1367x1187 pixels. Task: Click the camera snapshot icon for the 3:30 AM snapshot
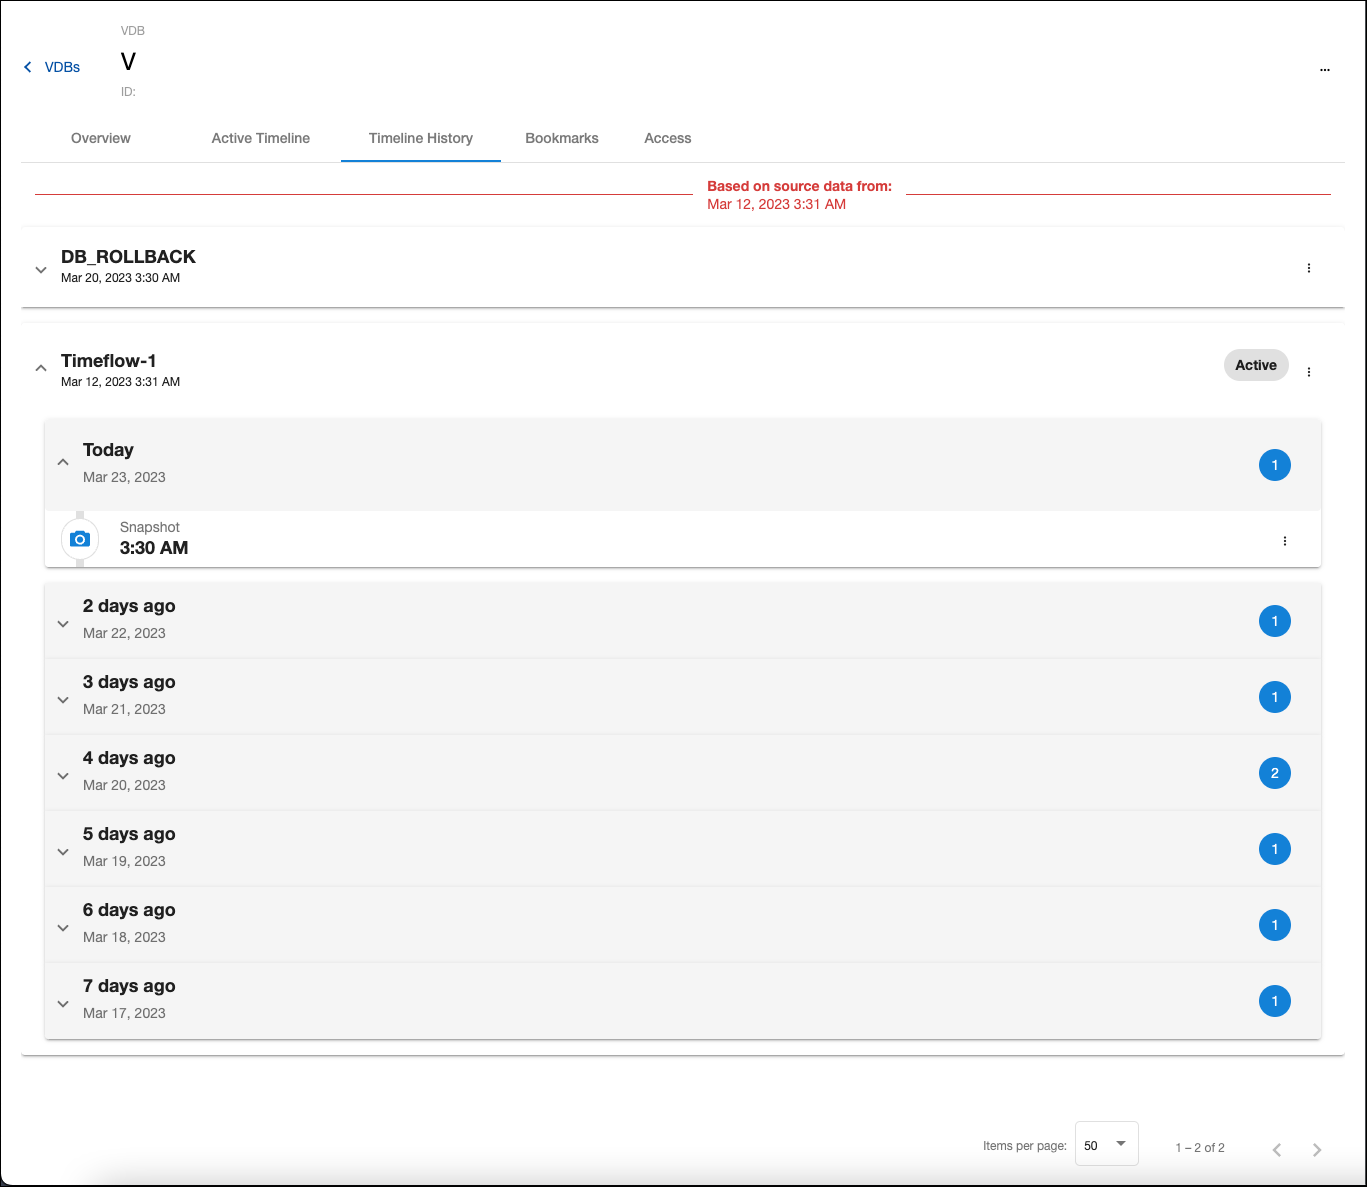pyautogui.click(x=80, y=539)
